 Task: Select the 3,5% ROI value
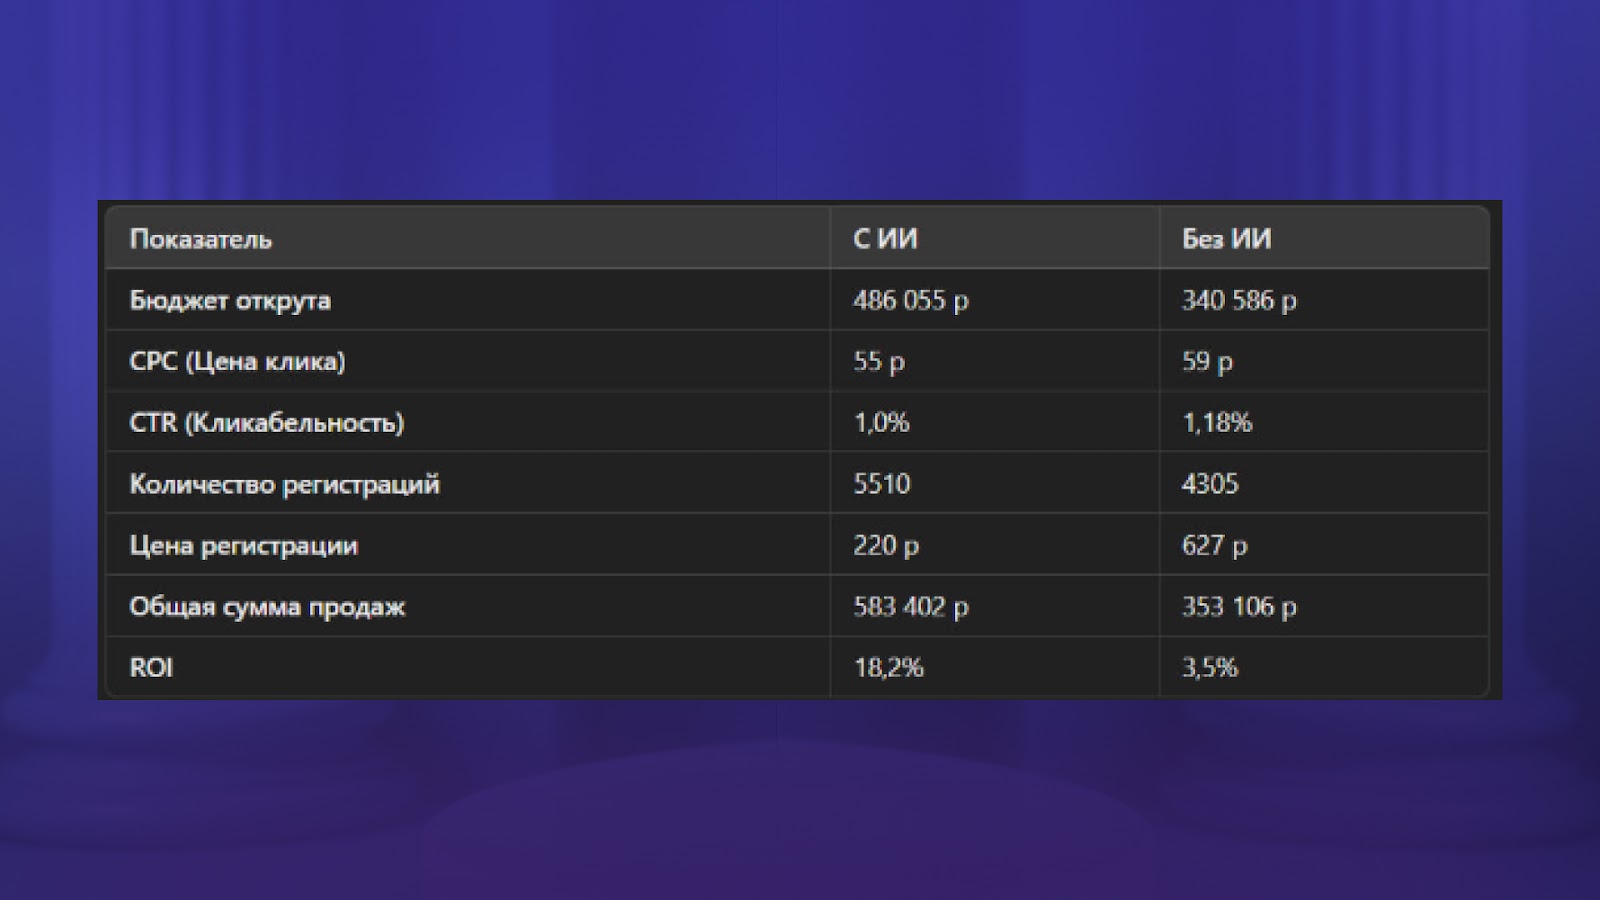[1211, 668]
